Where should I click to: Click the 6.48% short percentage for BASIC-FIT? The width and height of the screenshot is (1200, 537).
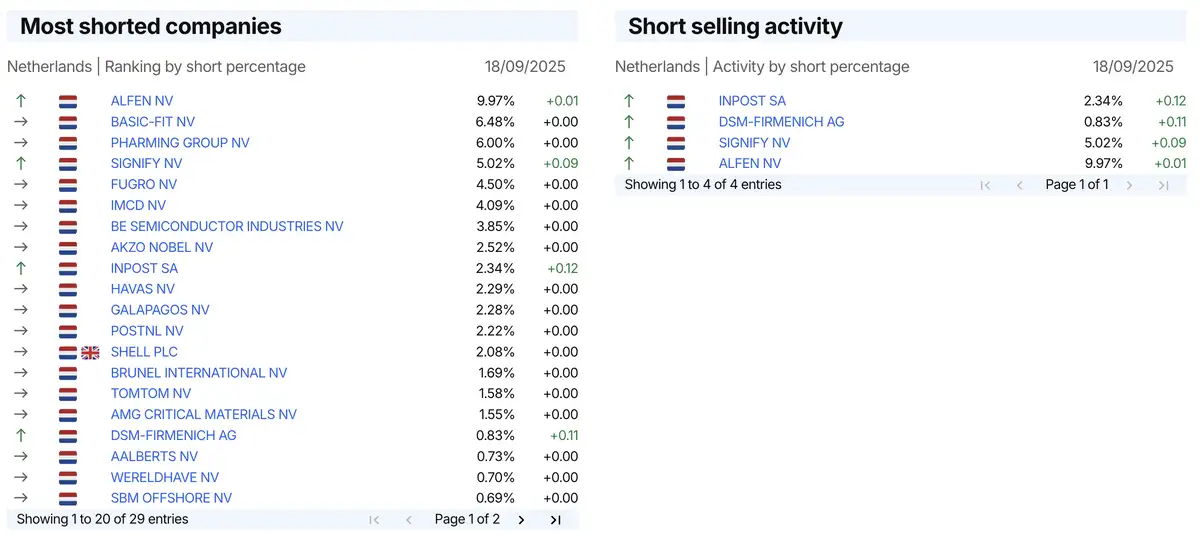[496, 122]
